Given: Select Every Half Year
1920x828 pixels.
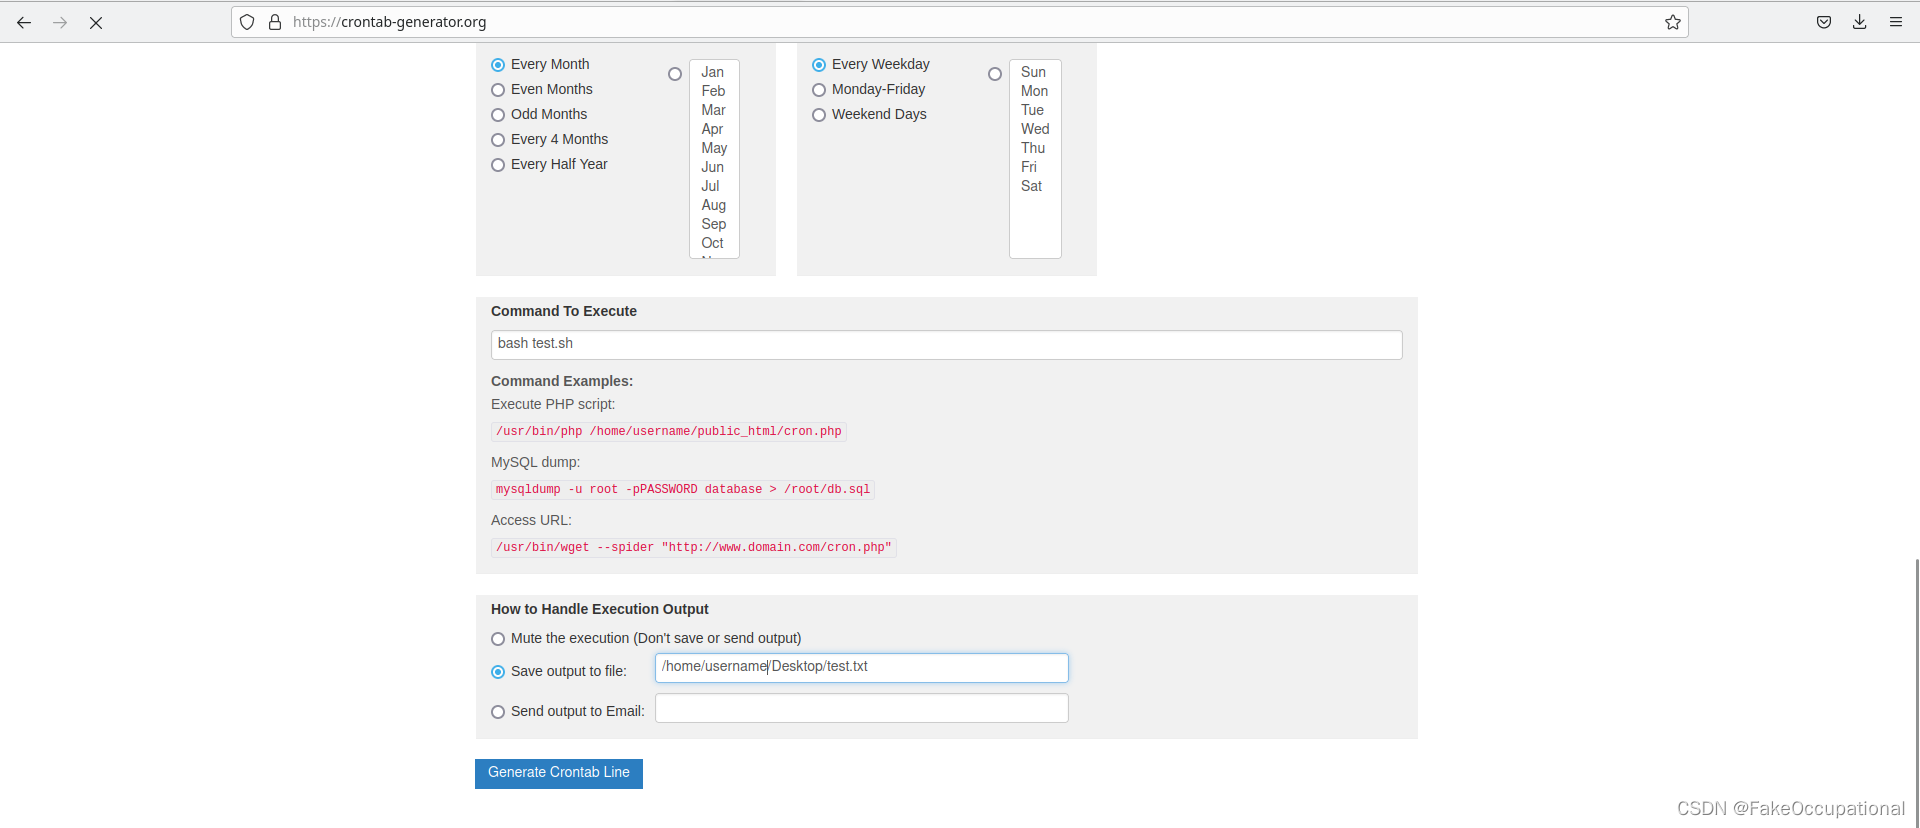Looking at the screenshot, I should [x=498, y=165].
